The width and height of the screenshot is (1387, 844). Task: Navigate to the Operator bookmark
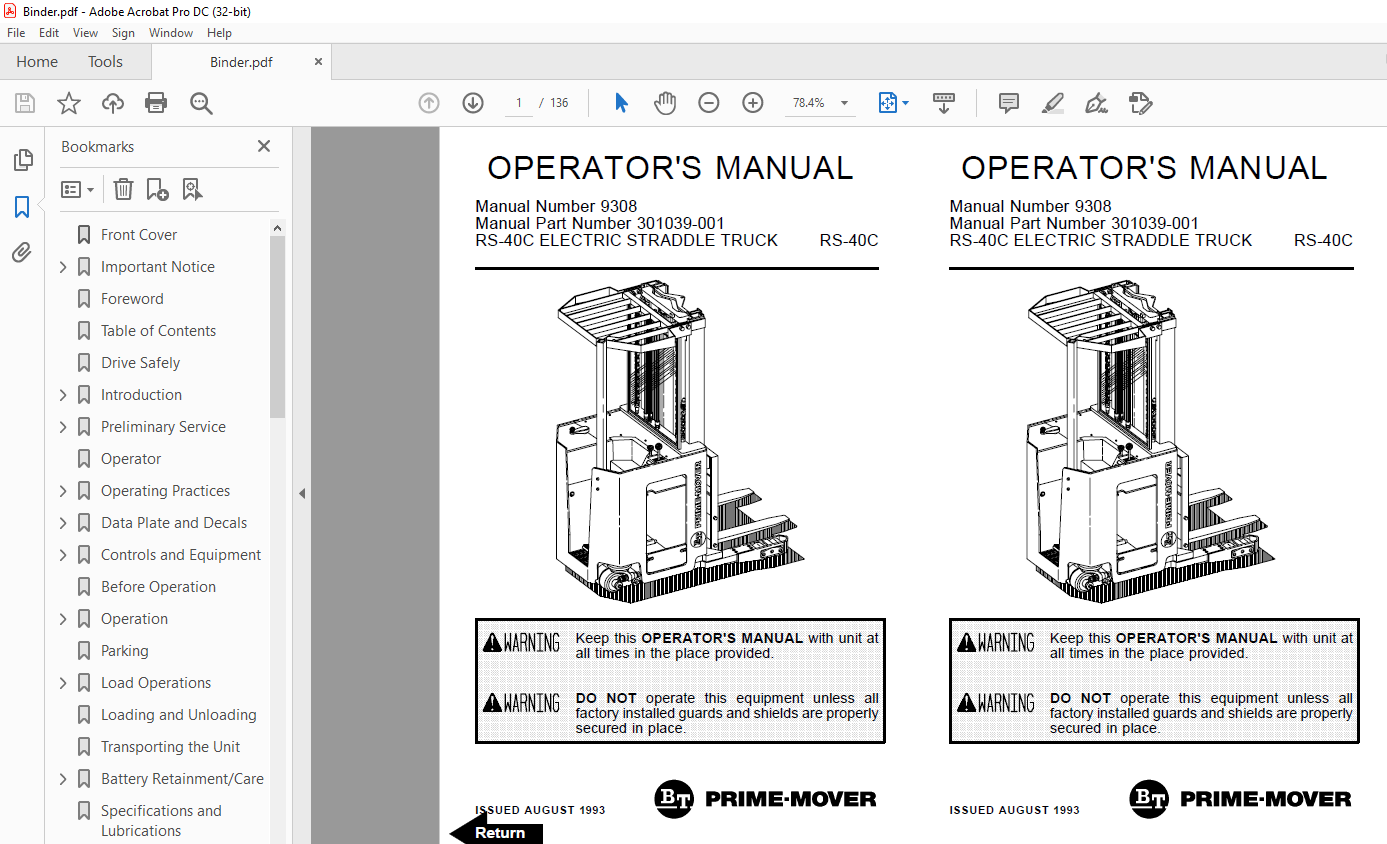click(131, 459)
